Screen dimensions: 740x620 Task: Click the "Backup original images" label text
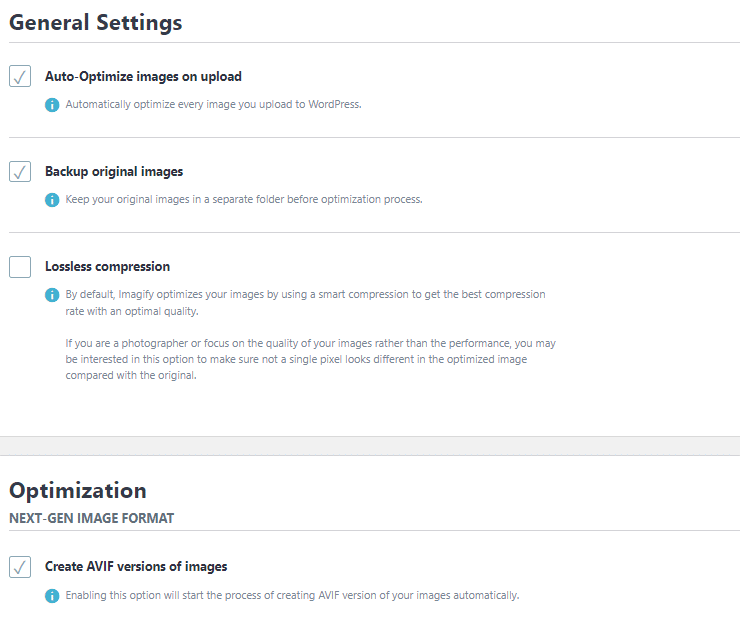point(114,171)
